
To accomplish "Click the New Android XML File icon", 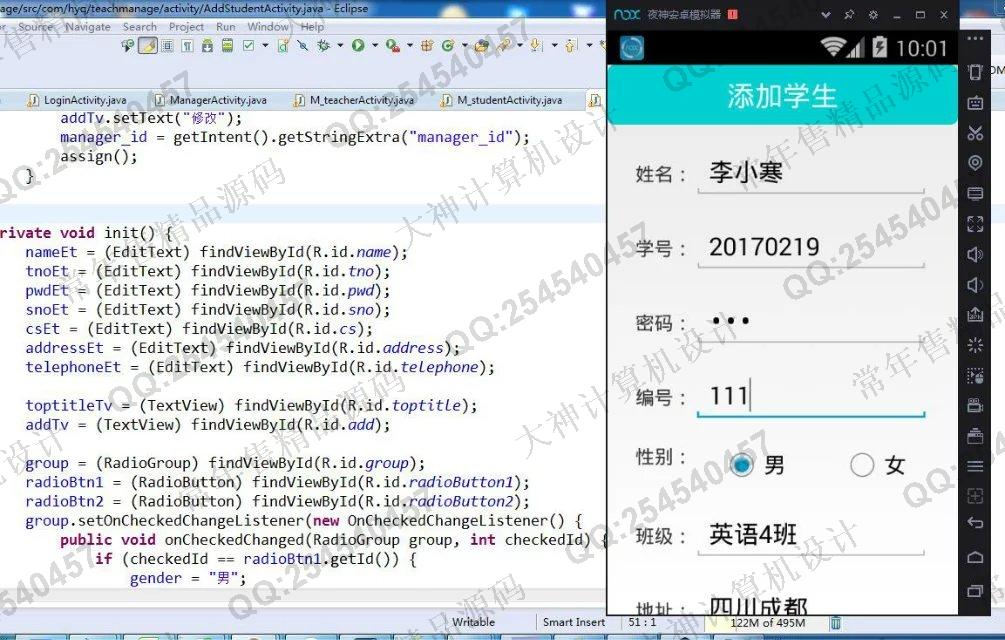I will (x=283, y=45).
